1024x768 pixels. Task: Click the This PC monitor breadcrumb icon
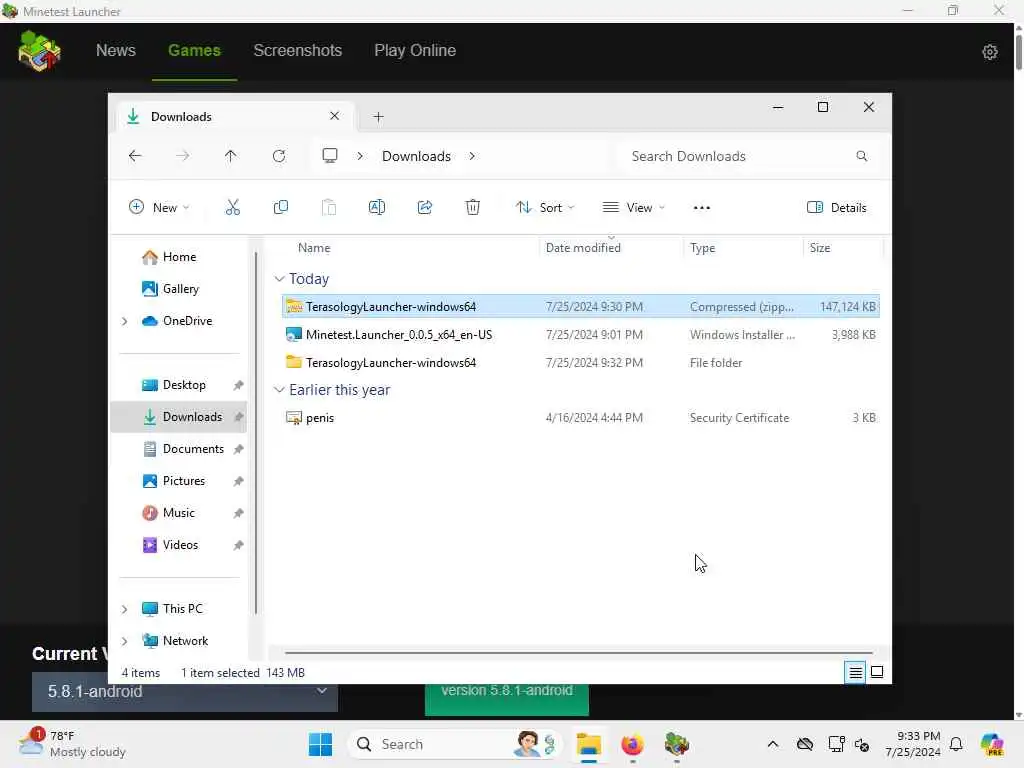click(x=330, y=155)
